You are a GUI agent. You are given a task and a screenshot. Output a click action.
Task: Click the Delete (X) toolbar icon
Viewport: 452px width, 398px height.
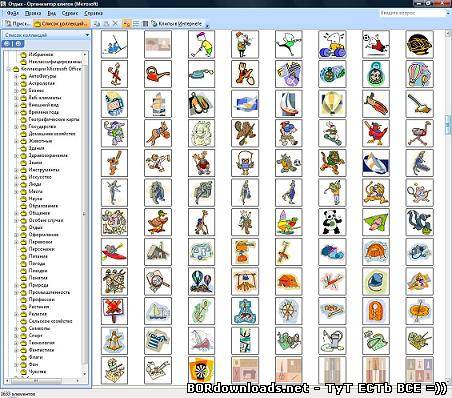coord(115,24)
